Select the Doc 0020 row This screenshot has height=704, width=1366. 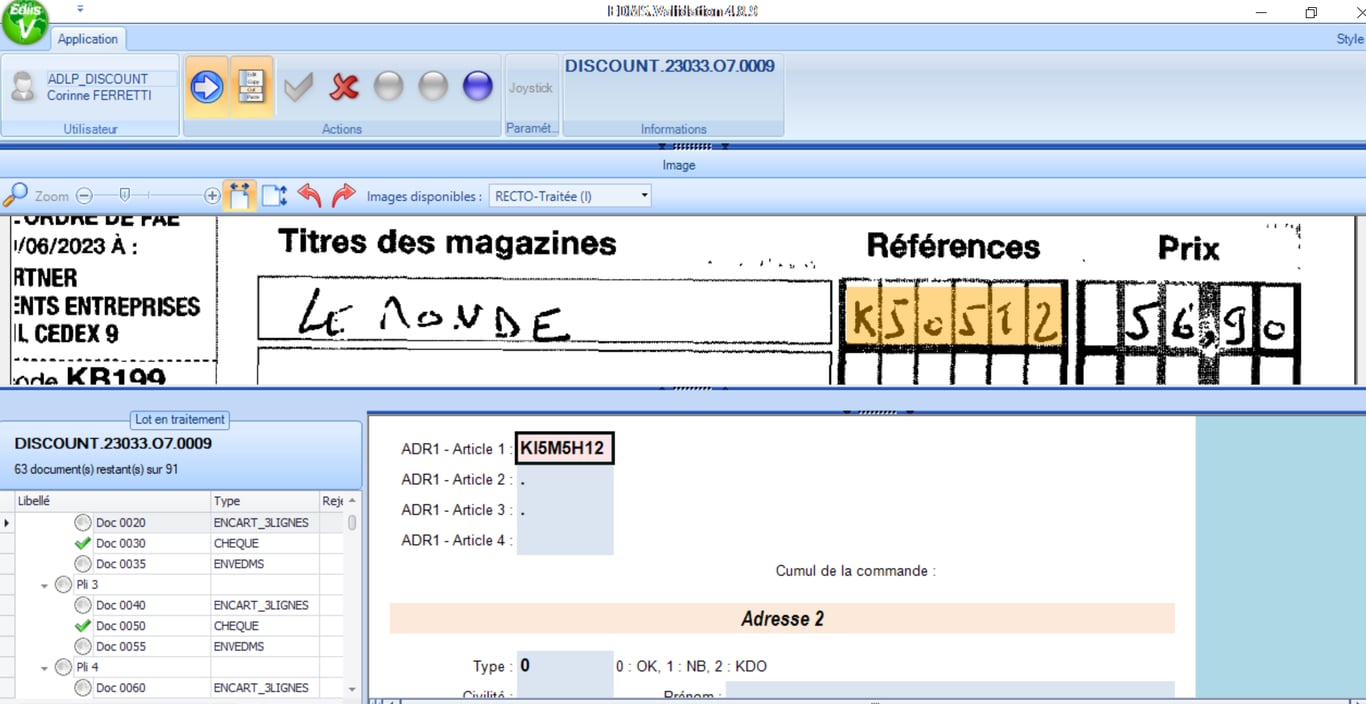coord(172,522)
